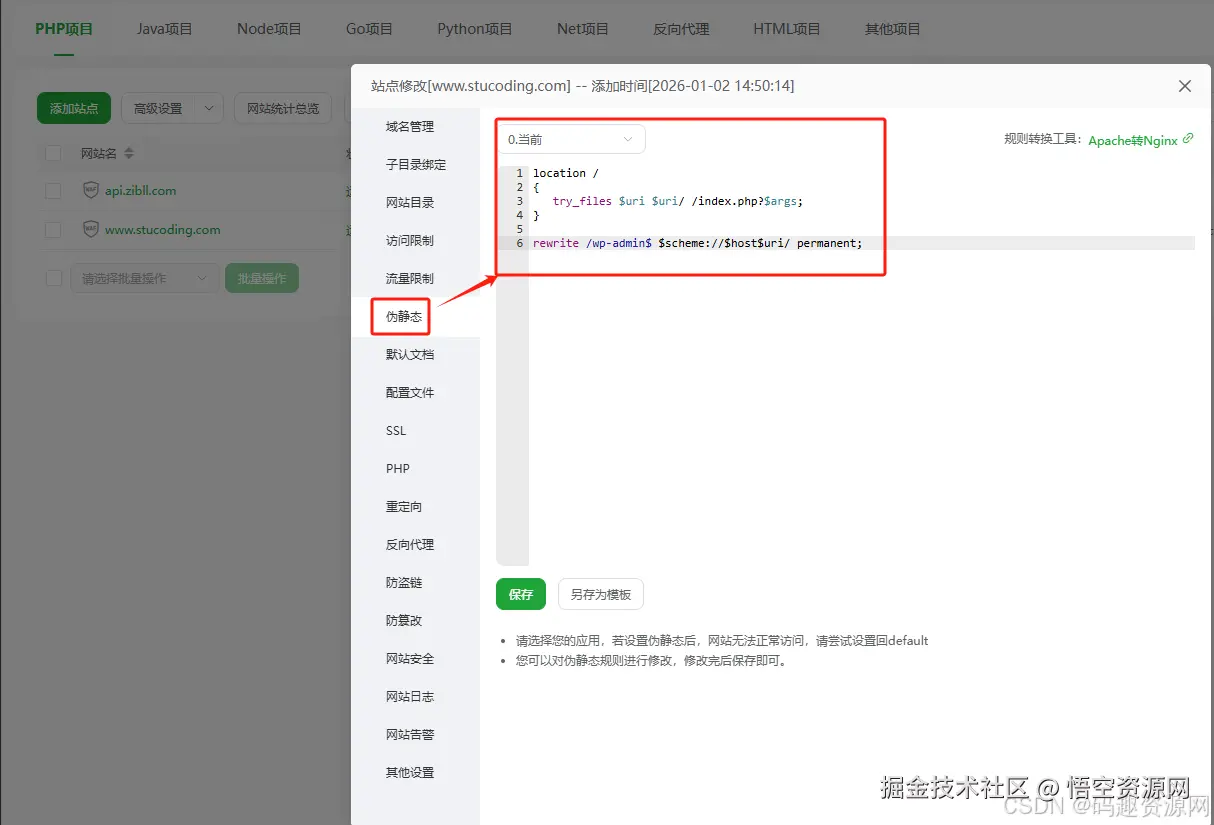
Task: Open 重定向 in the side menu
Action: click(x=404, y=507)
